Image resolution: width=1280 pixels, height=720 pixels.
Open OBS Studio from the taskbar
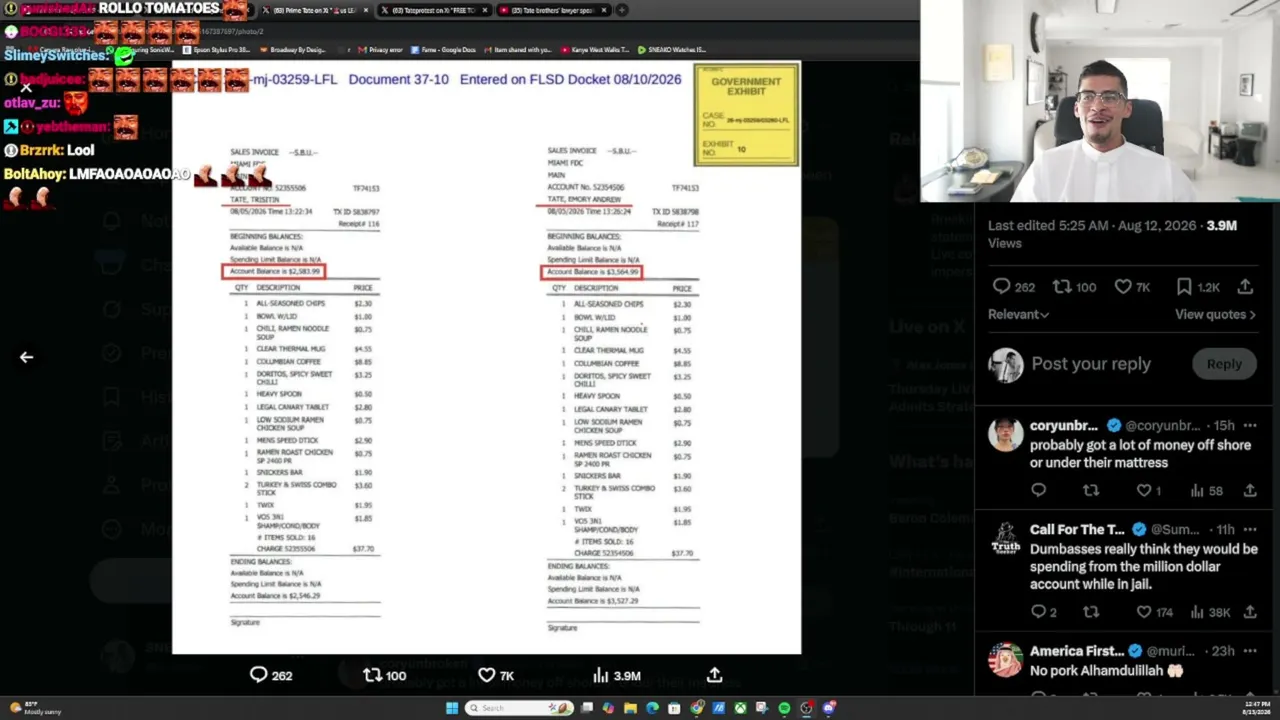pyautogui.click(x=806, y=708)
